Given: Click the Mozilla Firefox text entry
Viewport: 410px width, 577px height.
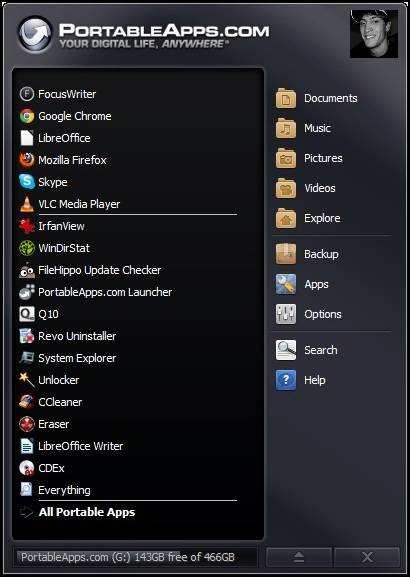Looking at the screenshot, I should (73, 160).
